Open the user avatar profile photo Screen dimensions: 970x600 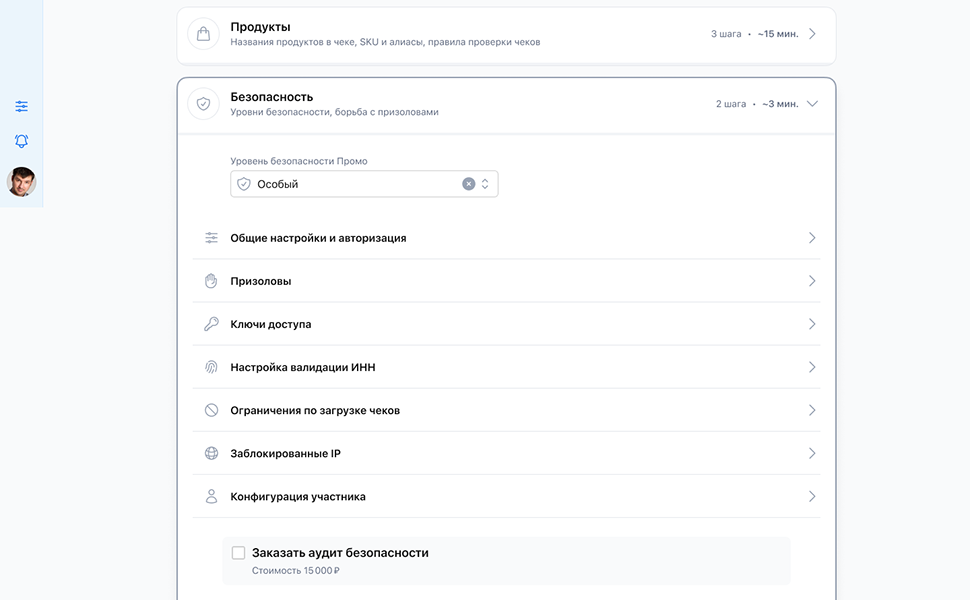click(x=22, y=182)
